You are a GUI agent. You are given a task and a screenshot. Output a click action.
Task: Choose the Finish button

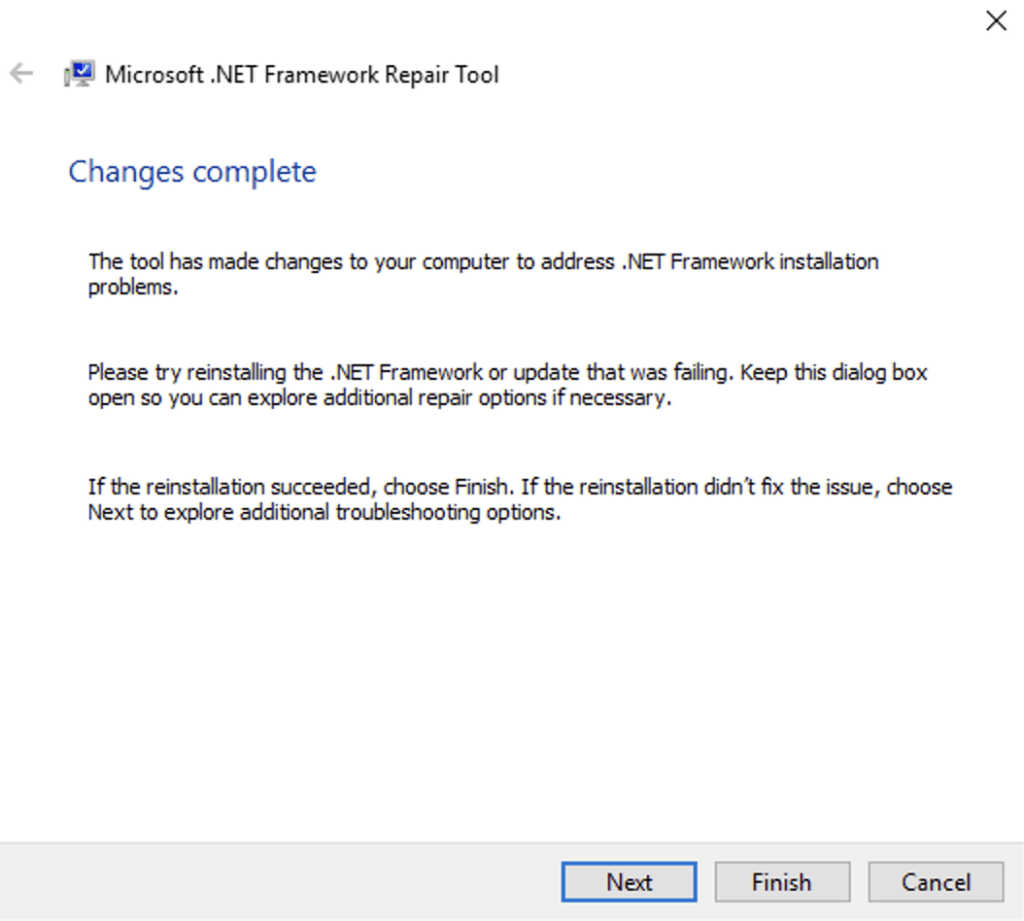point(781,882)
